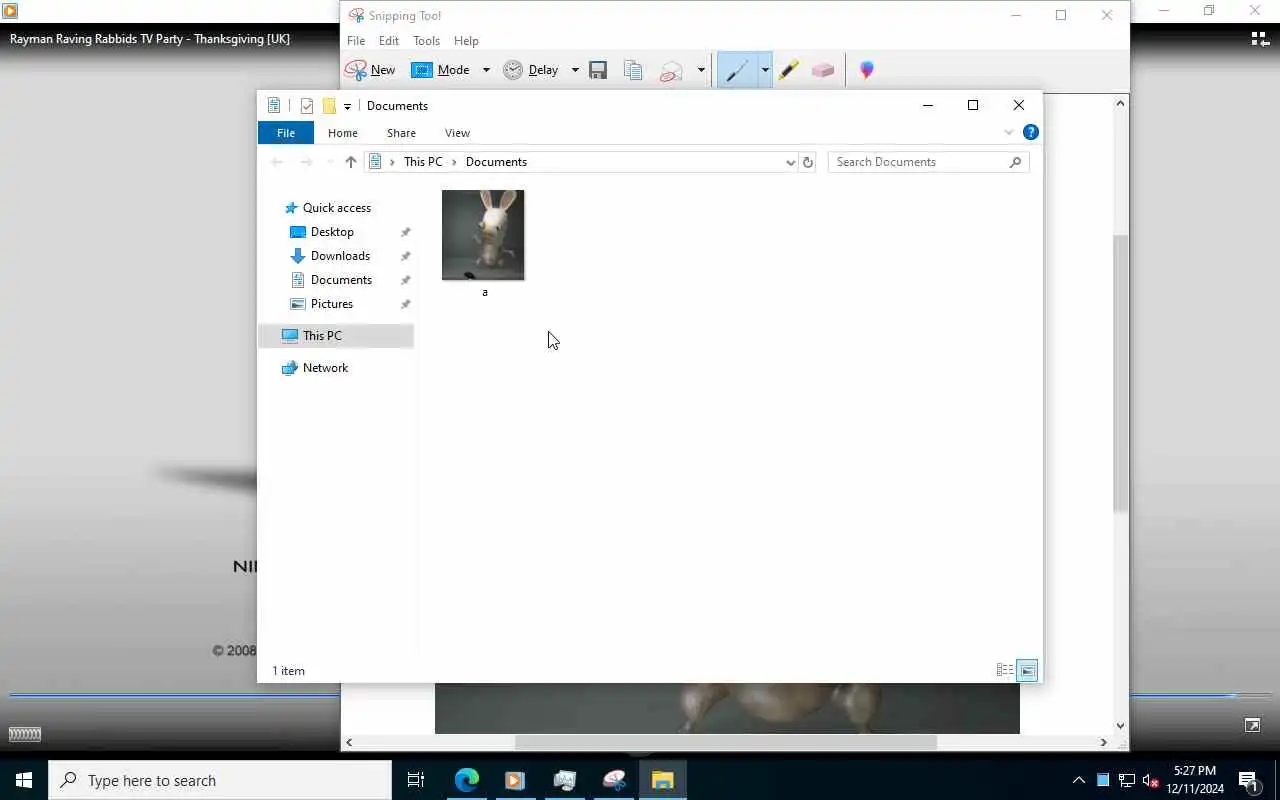This screenshot has width=1280, height=800.
Task: Open Explorer help question mark icon
Action: click(x=1031, y=132)
